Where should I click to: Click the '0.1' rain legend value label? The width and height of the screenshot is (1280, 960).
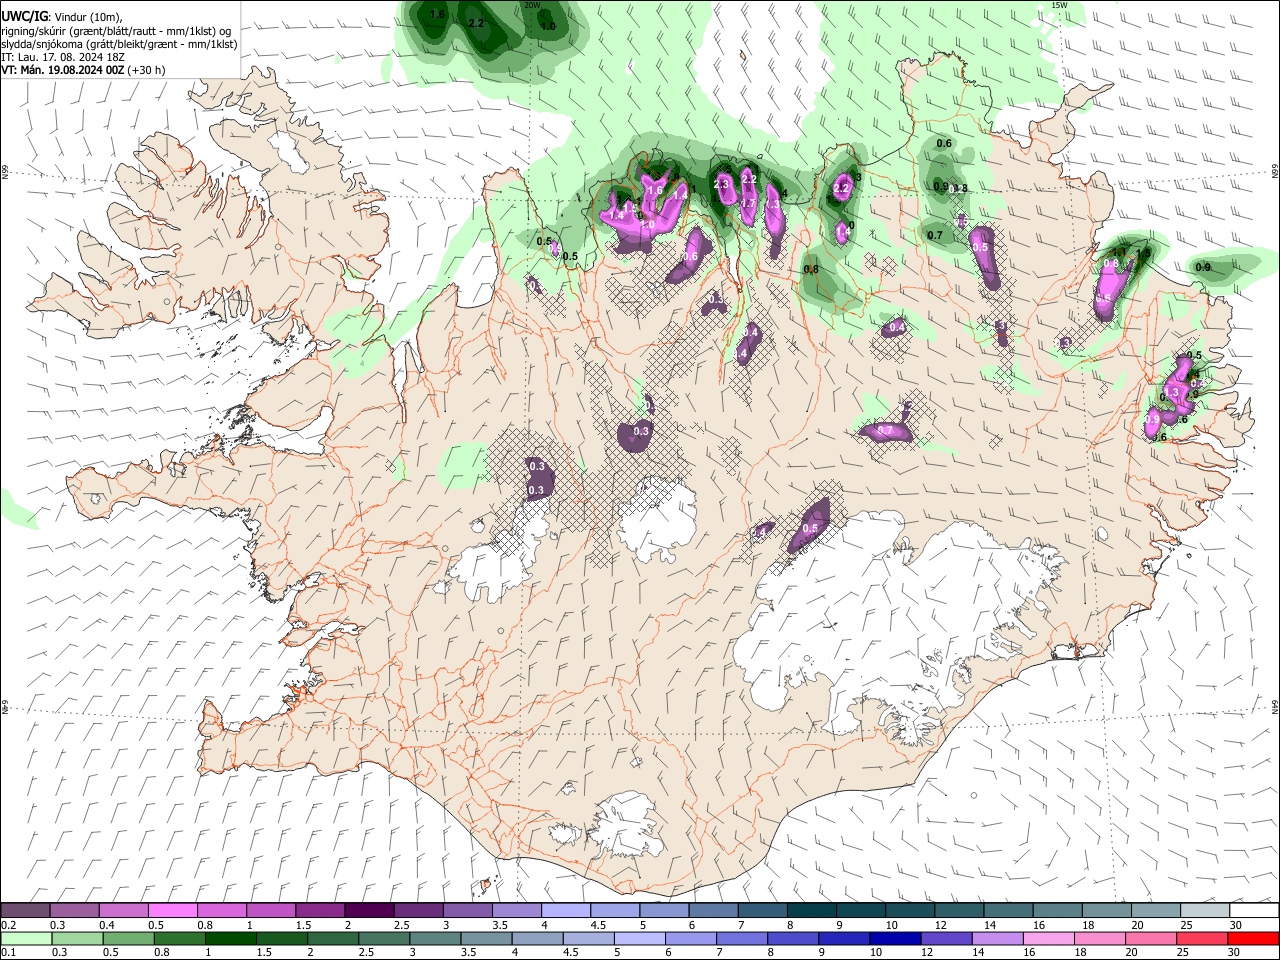(8, 952)
